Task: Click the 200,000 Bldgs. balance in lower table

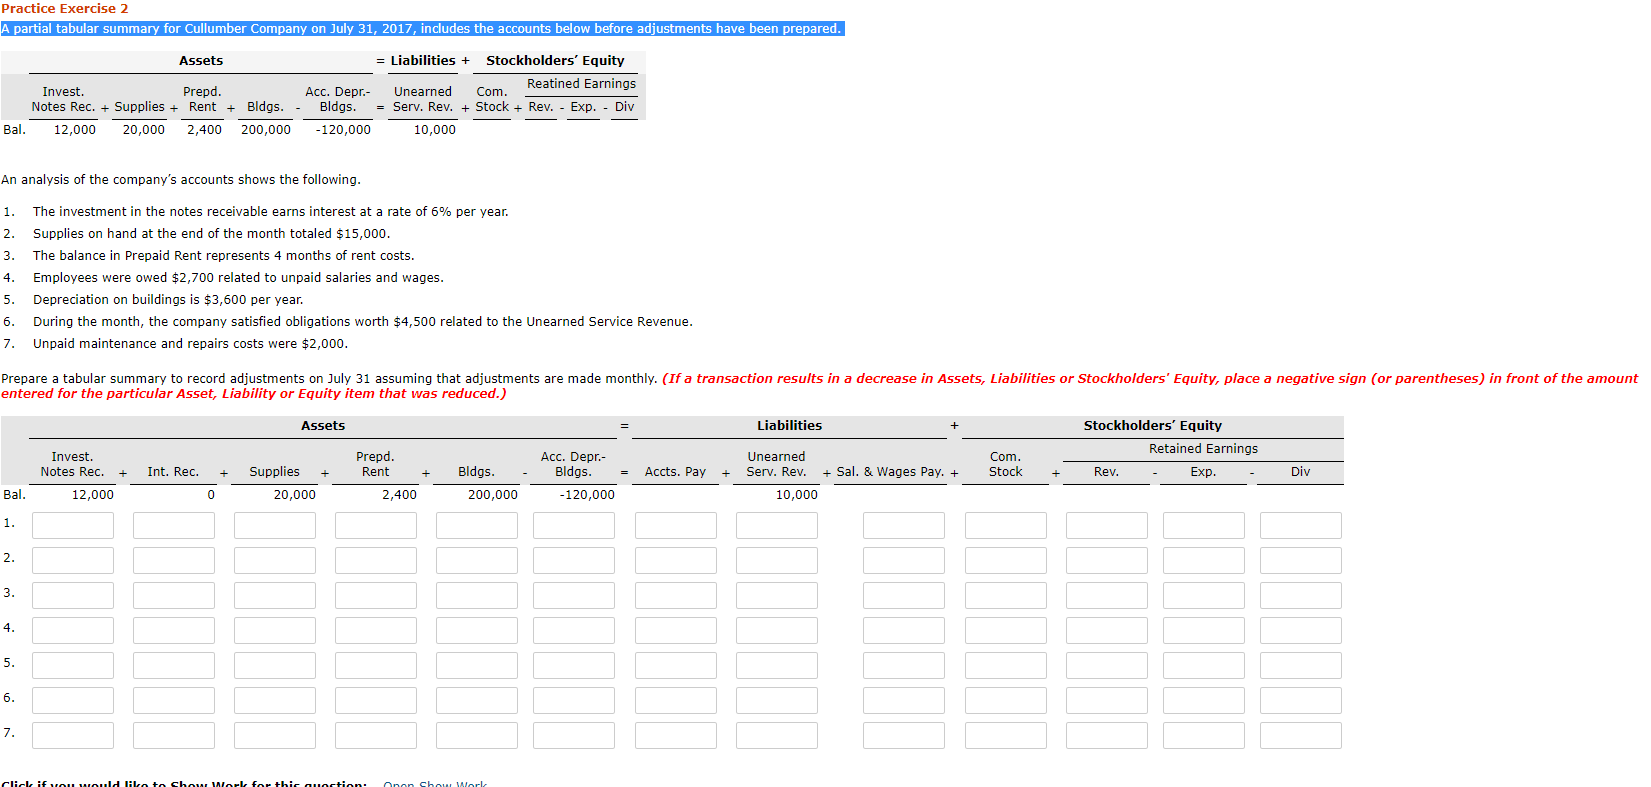Action: [493, 495]
